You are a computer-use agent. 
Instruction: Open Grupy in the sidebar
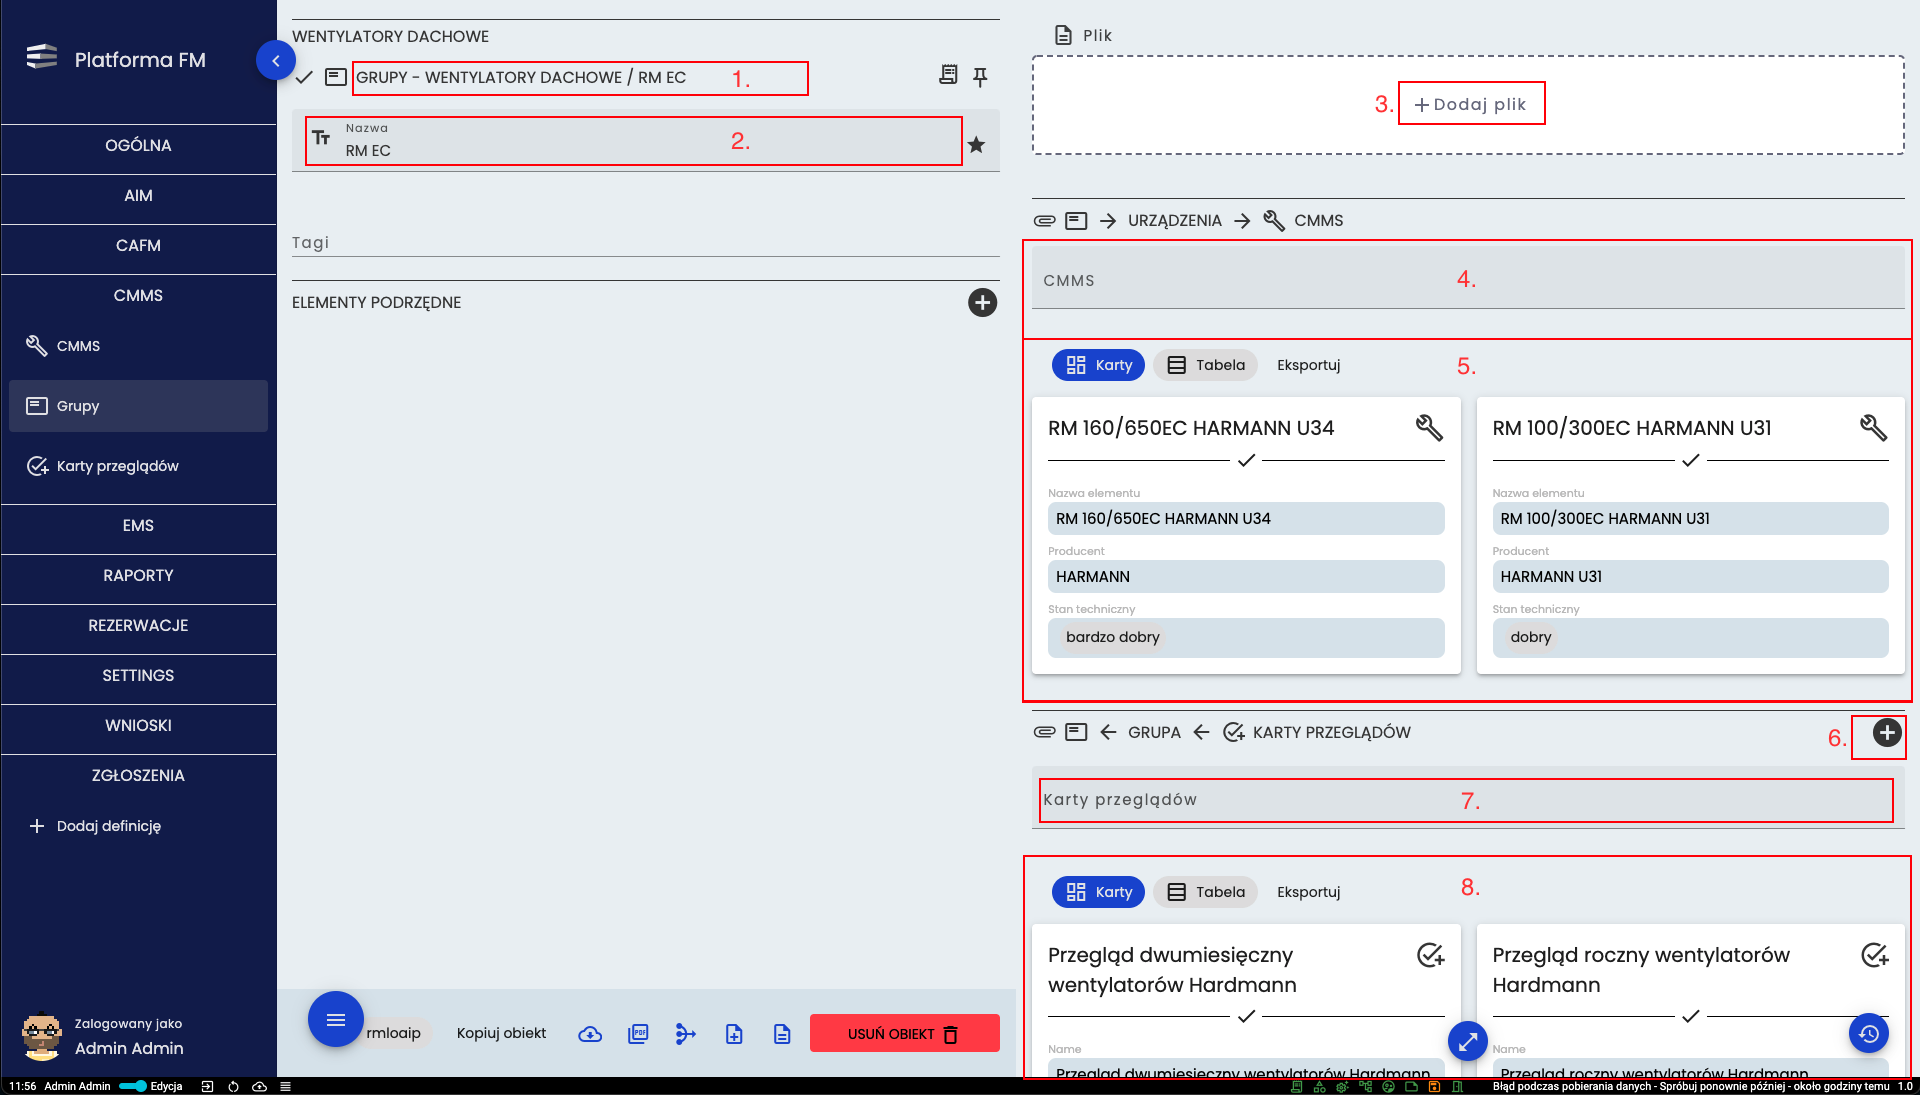138,406
